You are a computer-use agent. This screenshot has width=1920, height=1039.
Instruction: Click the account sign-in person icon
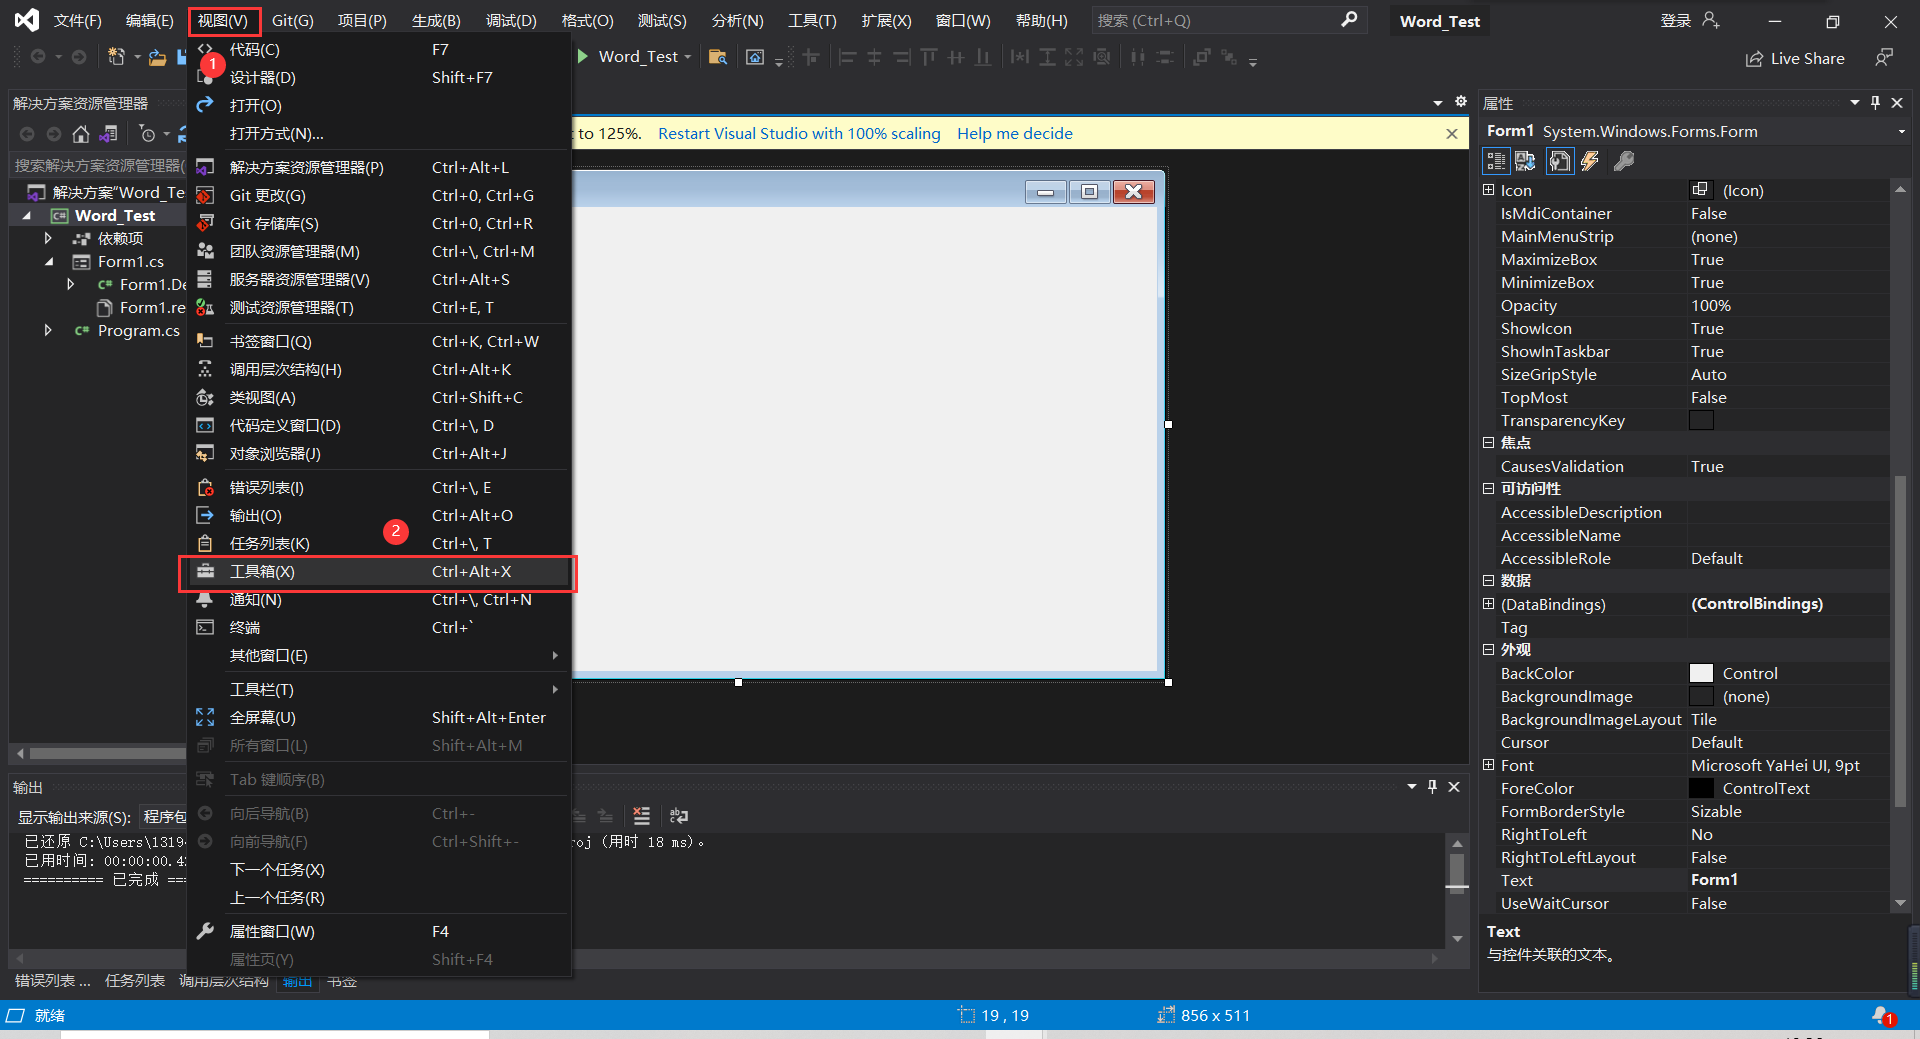click(x=1711, y=20)
